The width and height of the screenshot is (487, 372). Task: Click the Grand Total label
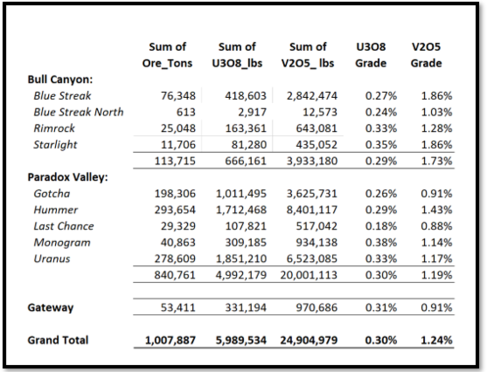coord(58,340)
